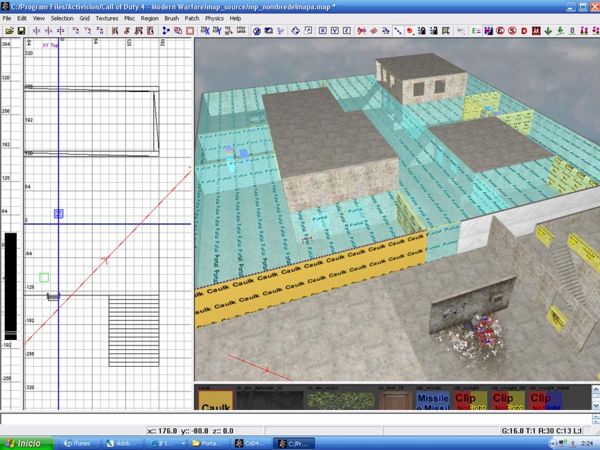Switch to the Y view button
Screen dimensions: 600x450
pyautogui.click(x=335, y=31)
